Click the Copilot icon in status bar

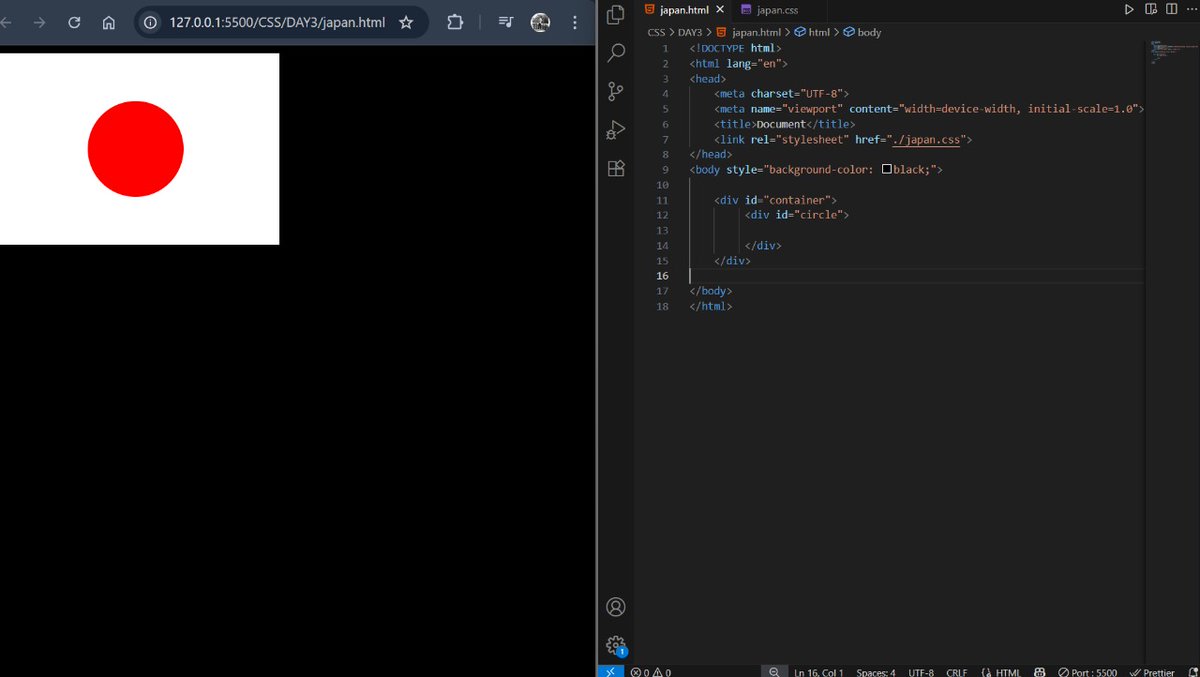tap(1040, 672)
